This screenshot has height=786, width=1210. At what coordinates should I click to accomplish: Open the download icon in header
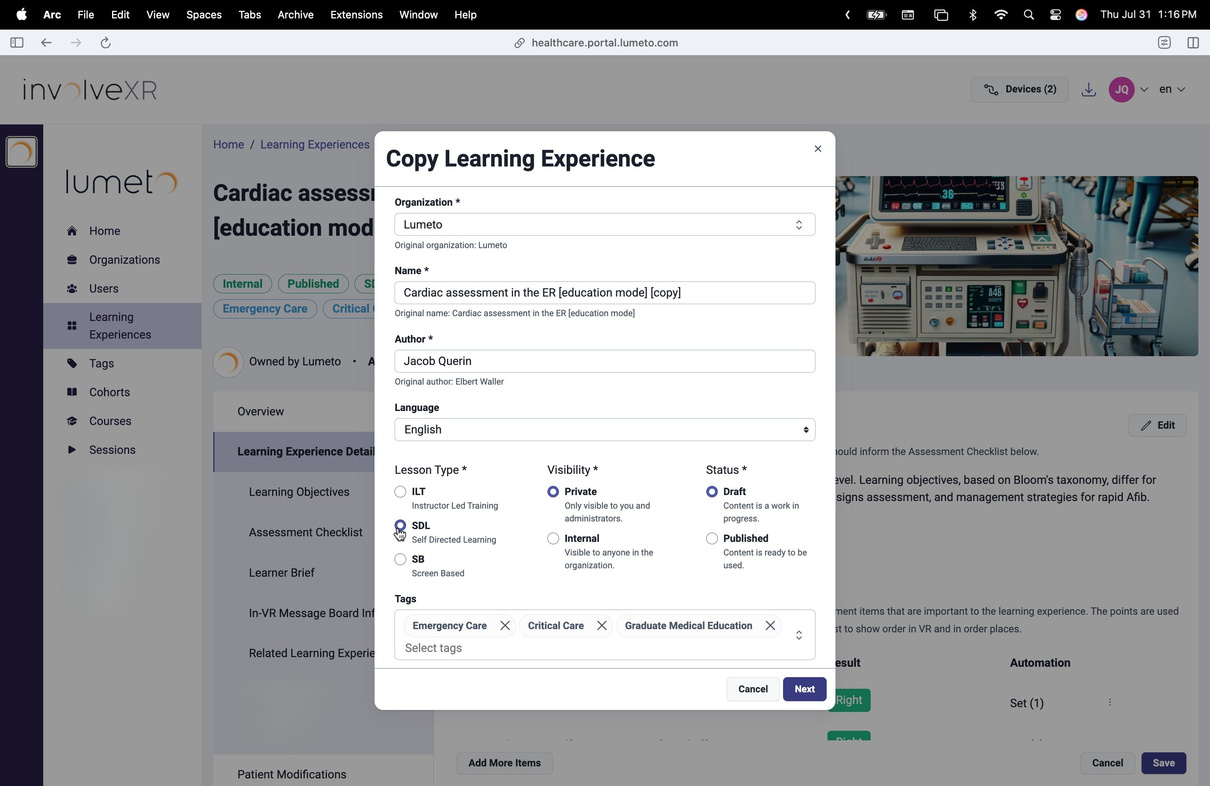point(1088,90)
